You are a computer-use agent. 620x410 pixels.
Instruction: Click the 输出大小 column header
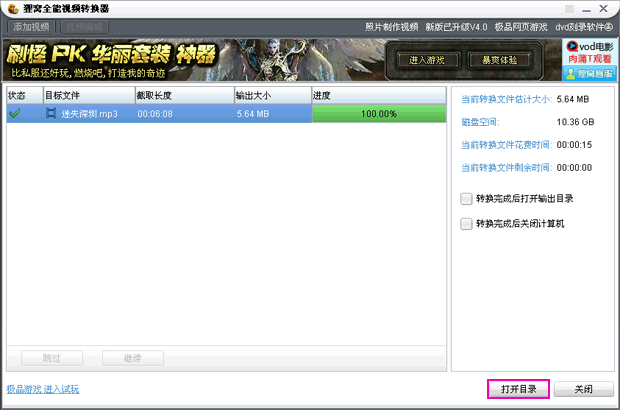[x=273, y=95]
